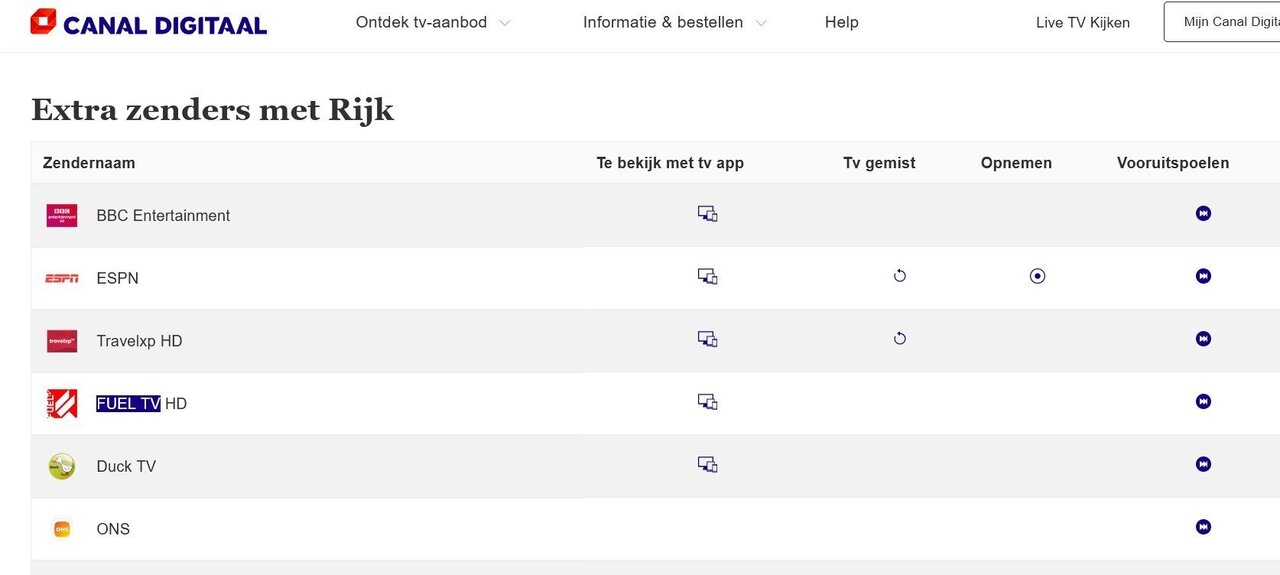Click the fast-forward icon in ESPN row
The width and height of the screenshot is (1280, 575).
click(x=1203, y=276)
